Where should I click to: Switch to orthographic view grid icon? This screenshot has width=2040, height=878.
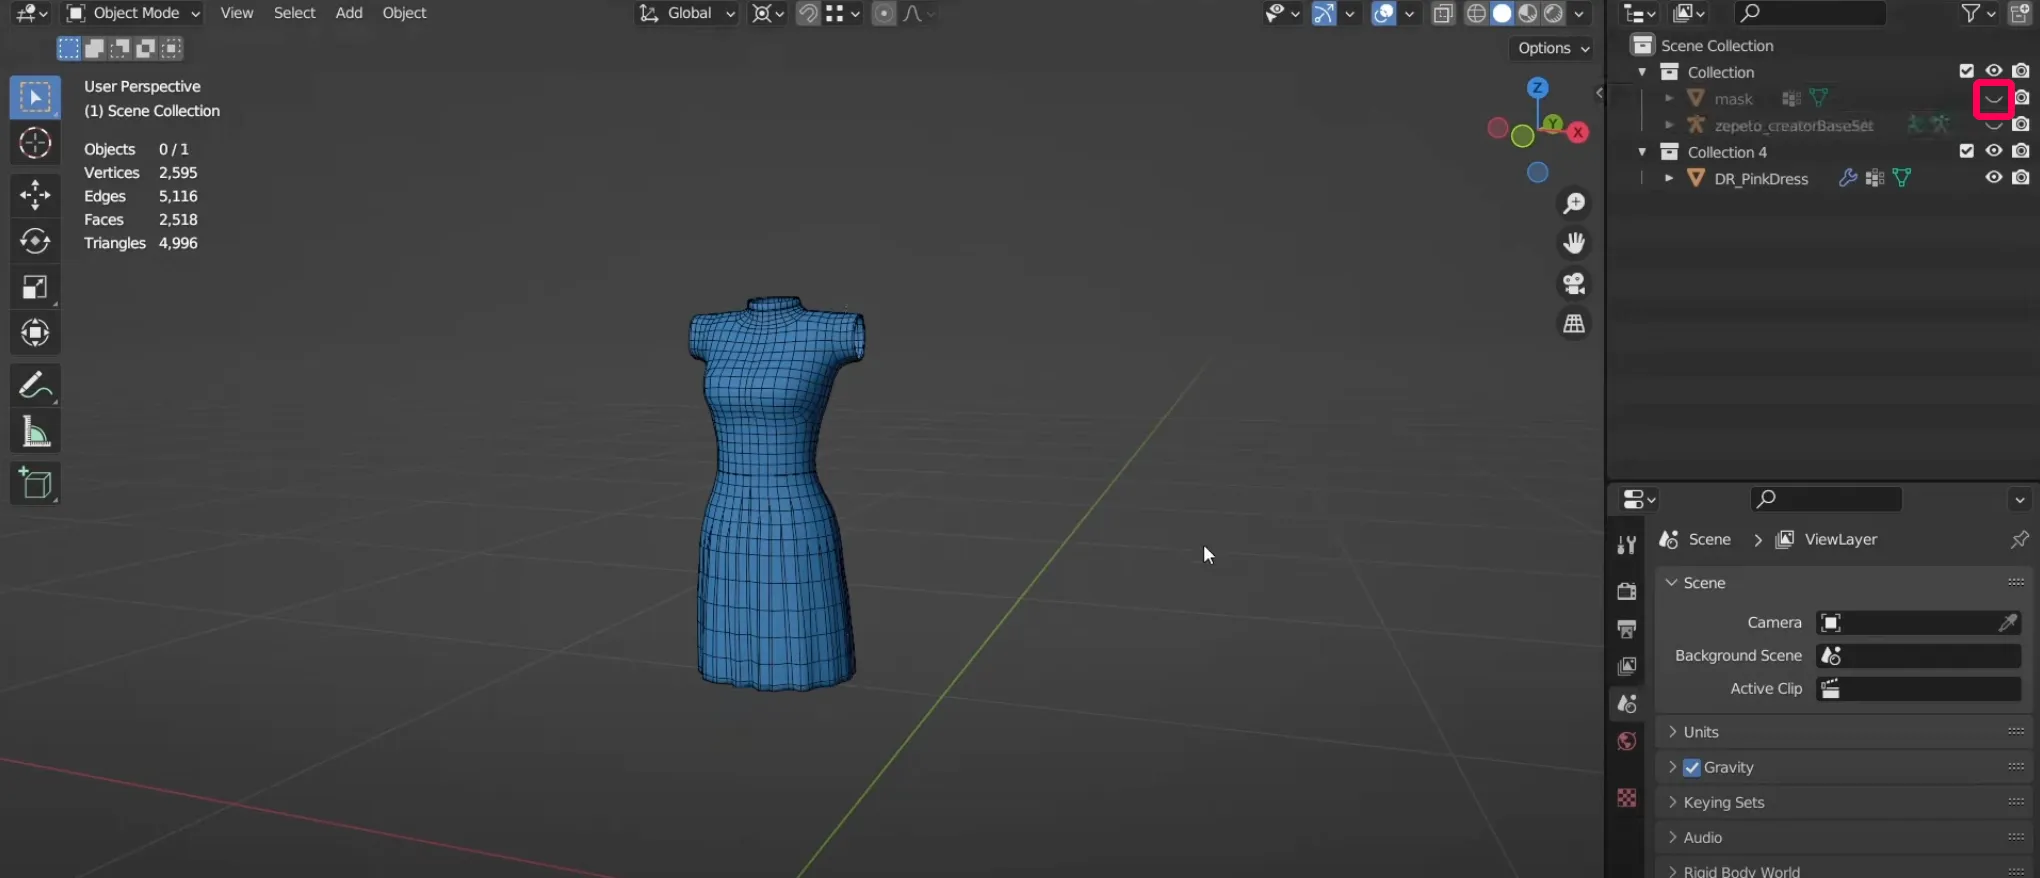point(1574,324)
